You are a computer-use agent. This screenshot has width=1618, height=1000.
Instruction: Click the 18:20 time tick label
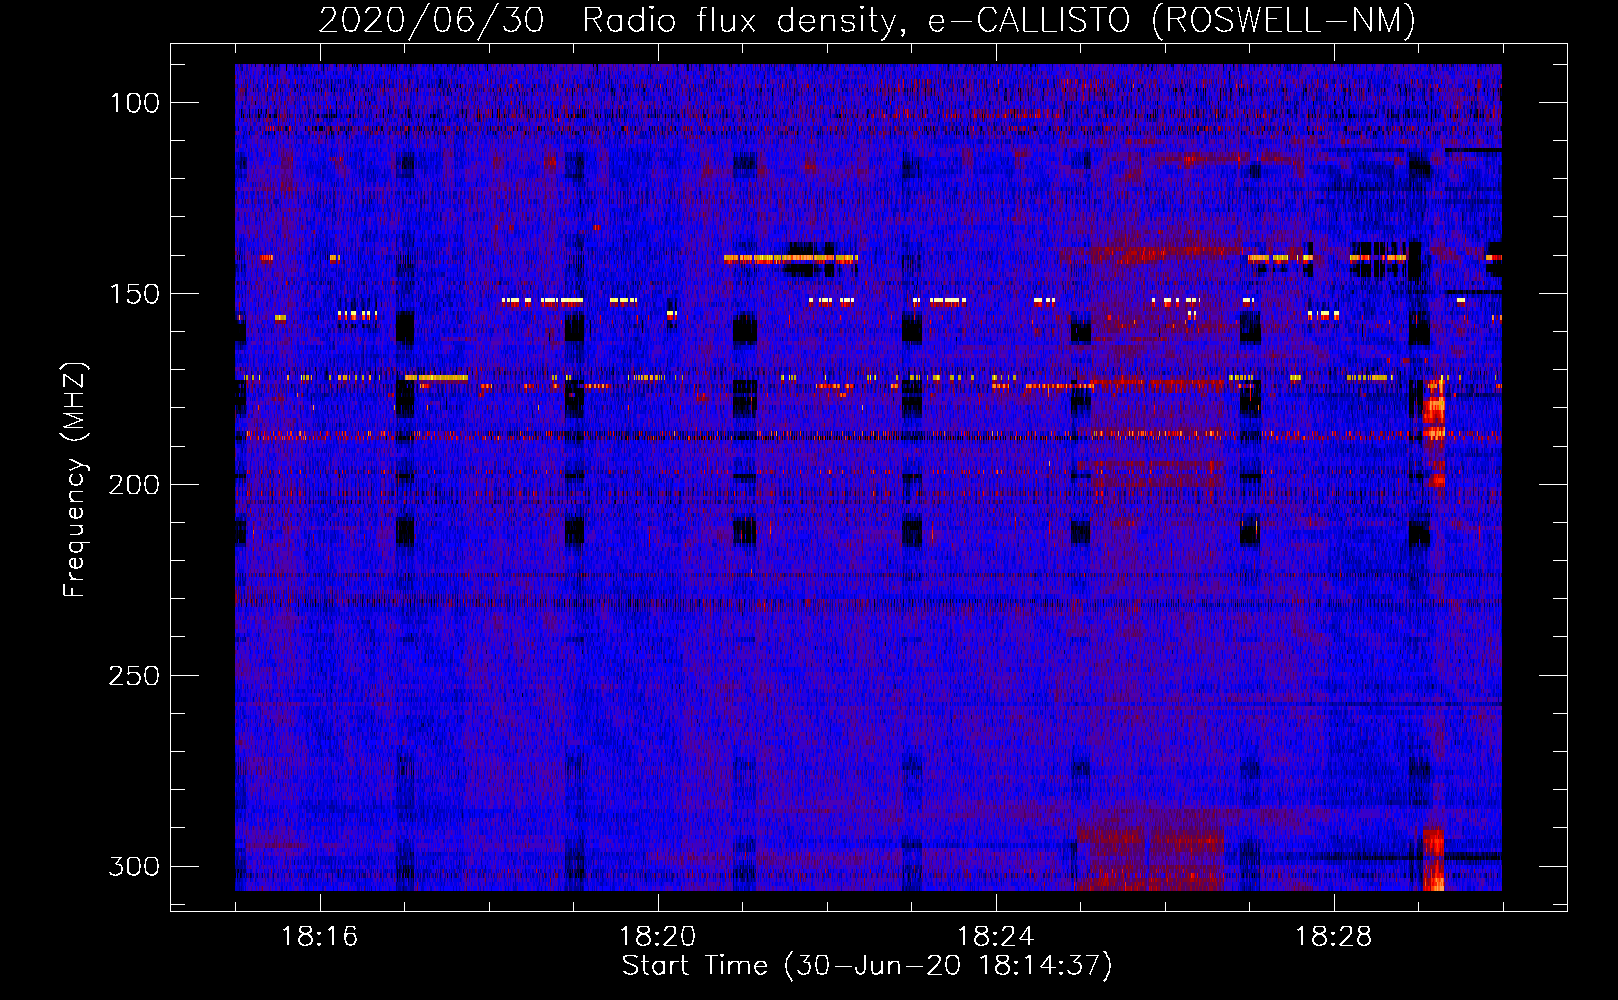pos(658,937)
